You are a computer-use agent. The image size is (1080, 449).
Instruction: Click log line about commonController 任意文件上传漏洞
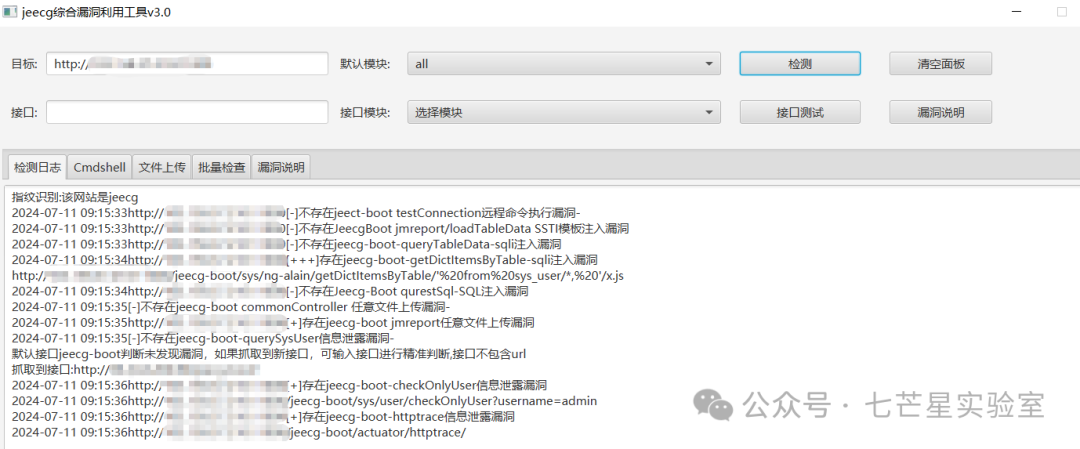click(x=231, y=306)
